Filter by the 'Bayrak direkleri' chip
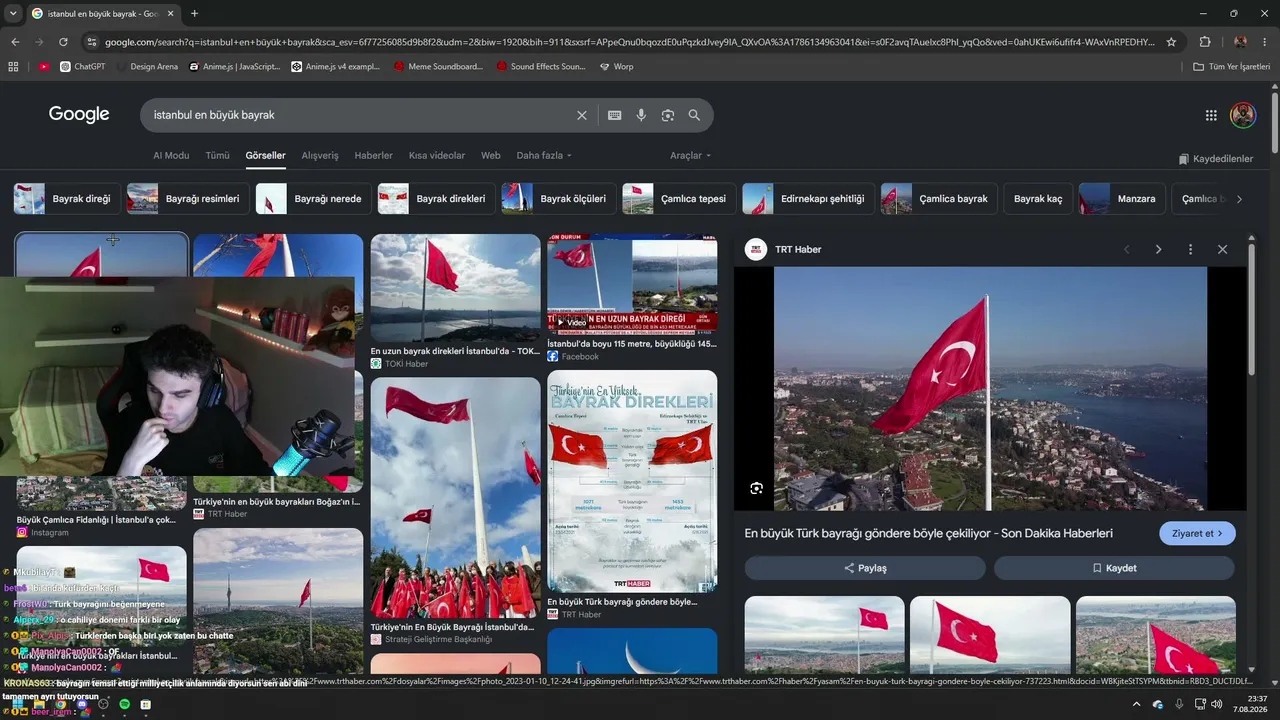The width and height of the screenshot is (1280, 720). coord(436,199)
